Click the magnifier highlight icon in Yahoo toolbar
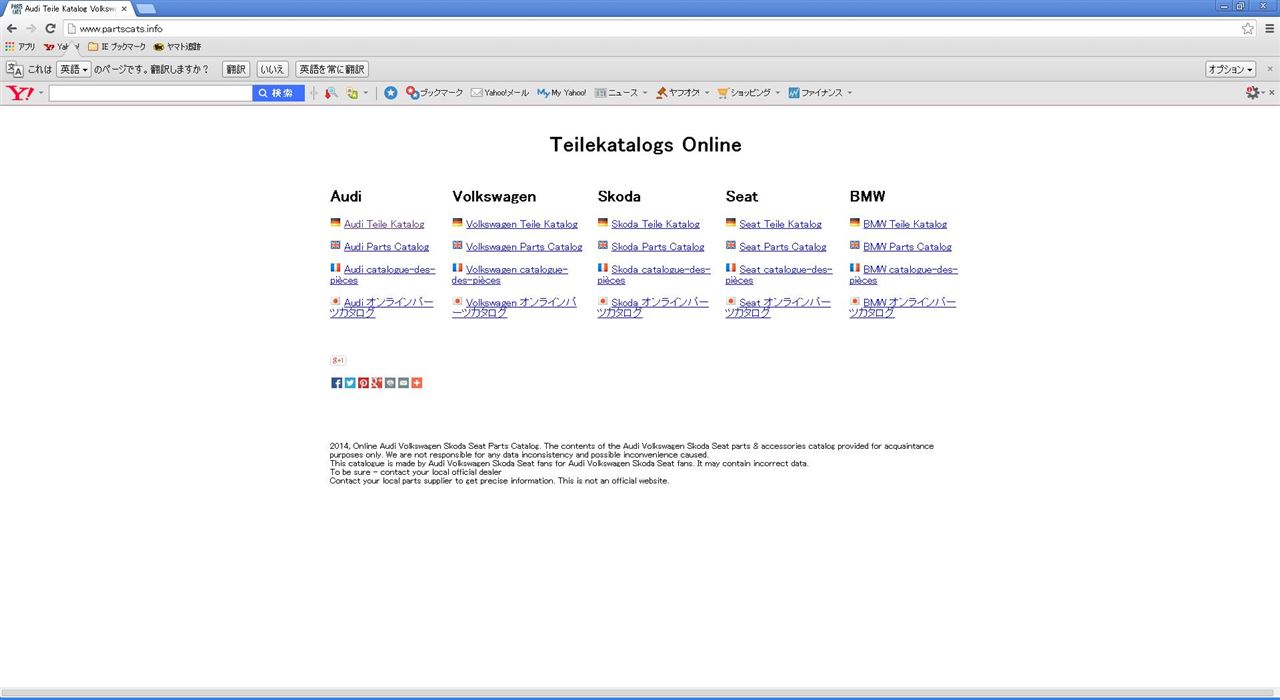This screenshot has width=1280, height=700. coord(331,93)
